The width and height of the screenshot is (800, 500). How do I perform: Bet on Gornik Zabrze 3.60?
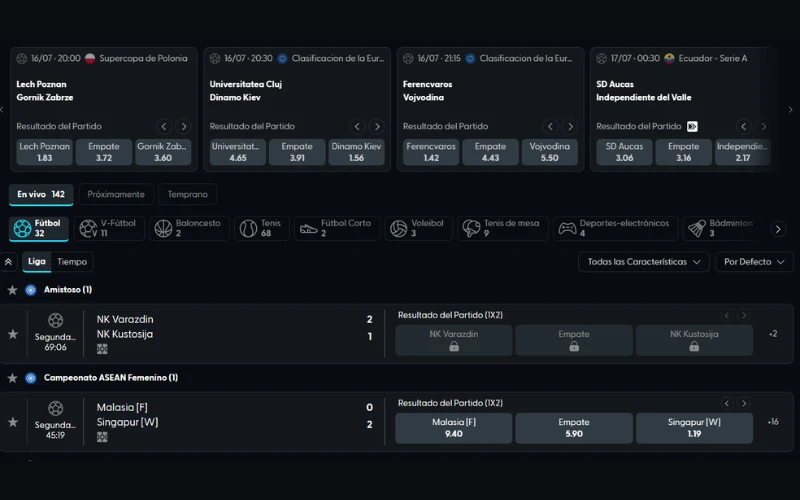[x=163, y=152]
